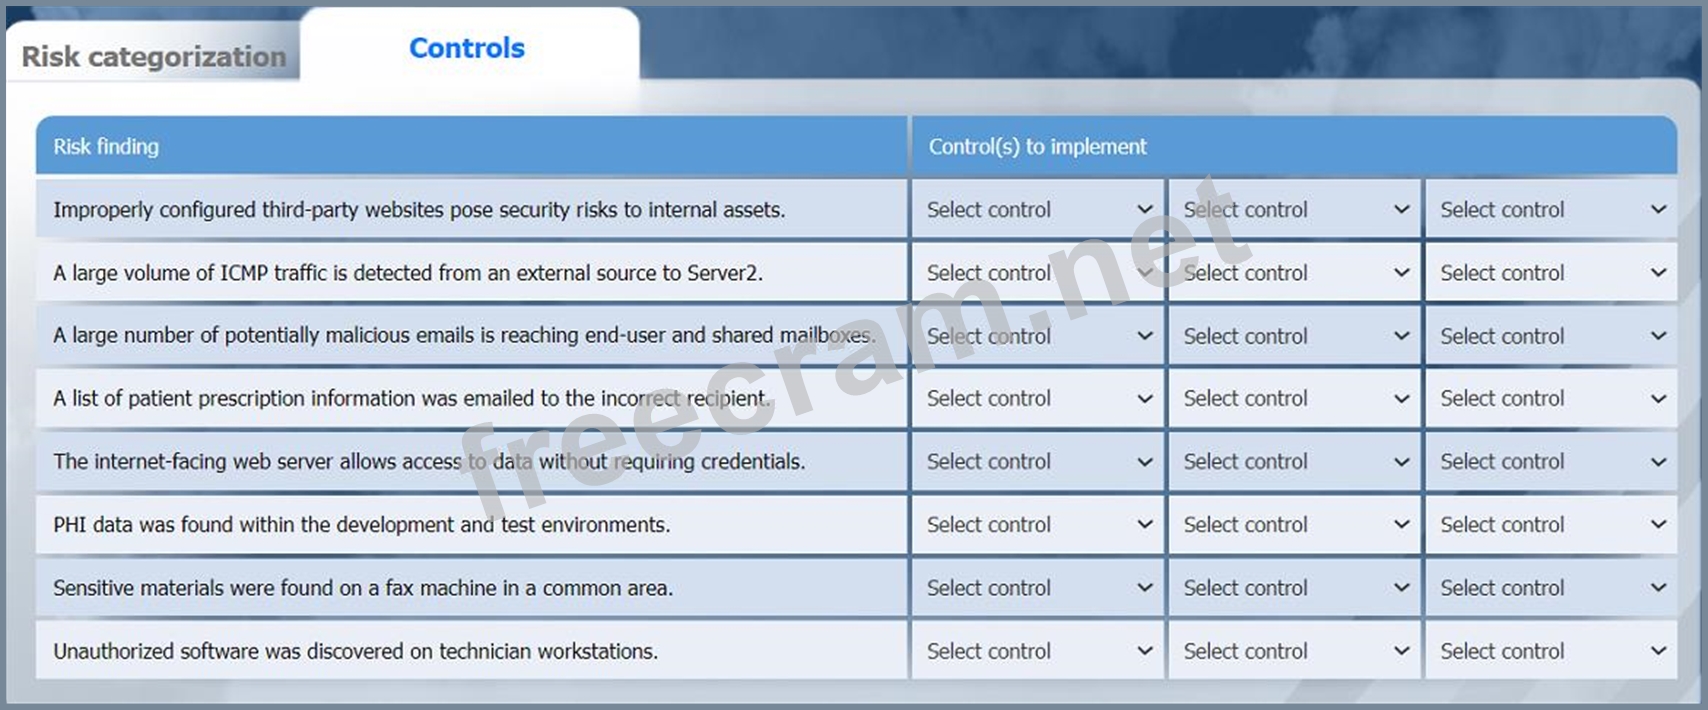Expand third control dropdown for PHI data finding
Image resolution: width=1708 pixels, height=710 pixels.
(x=1552, y=525)
